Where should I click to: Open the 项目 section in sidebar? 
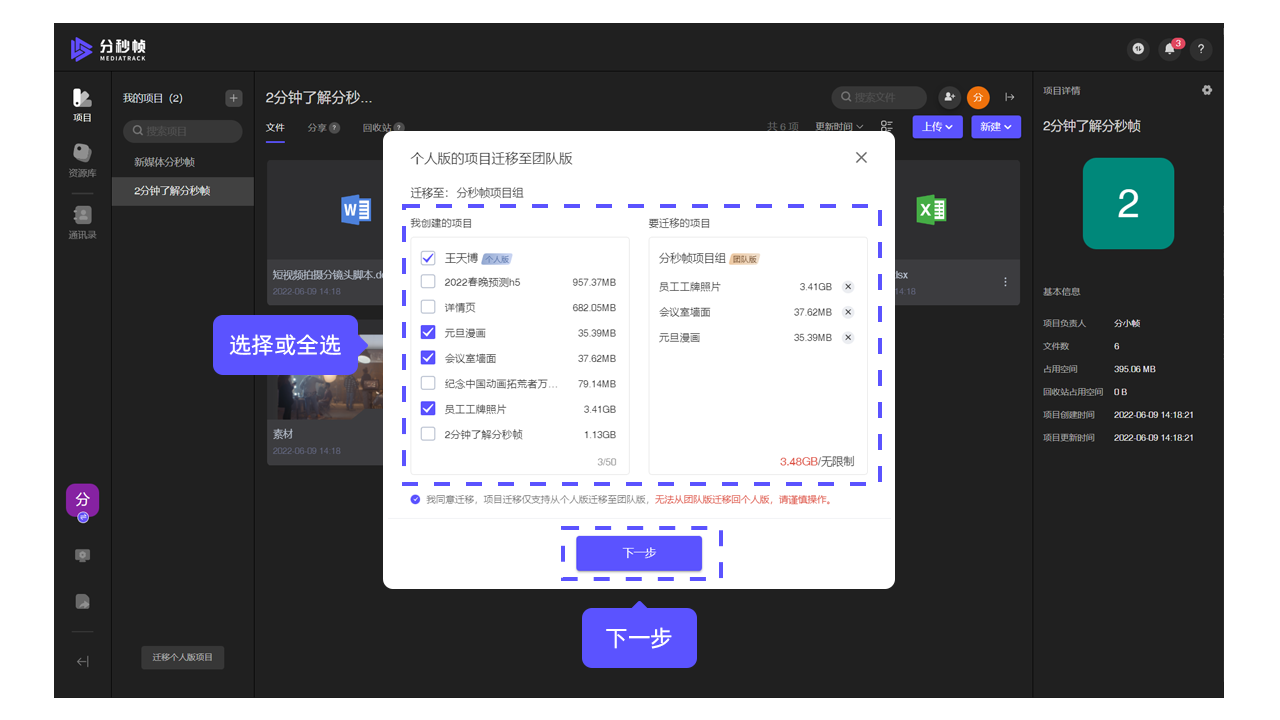point(82,106)
